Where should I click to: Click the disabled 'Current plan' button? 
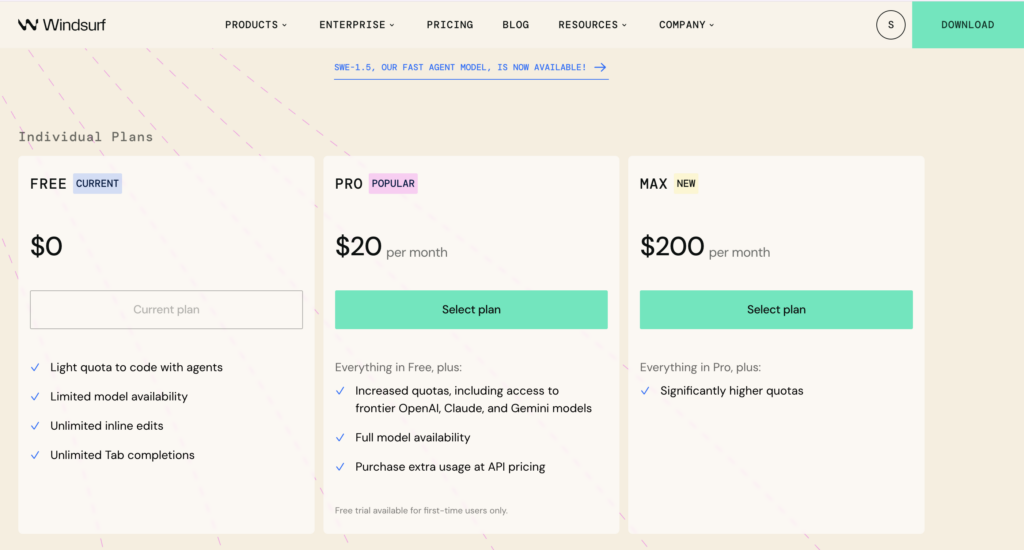tap(166, 310)
